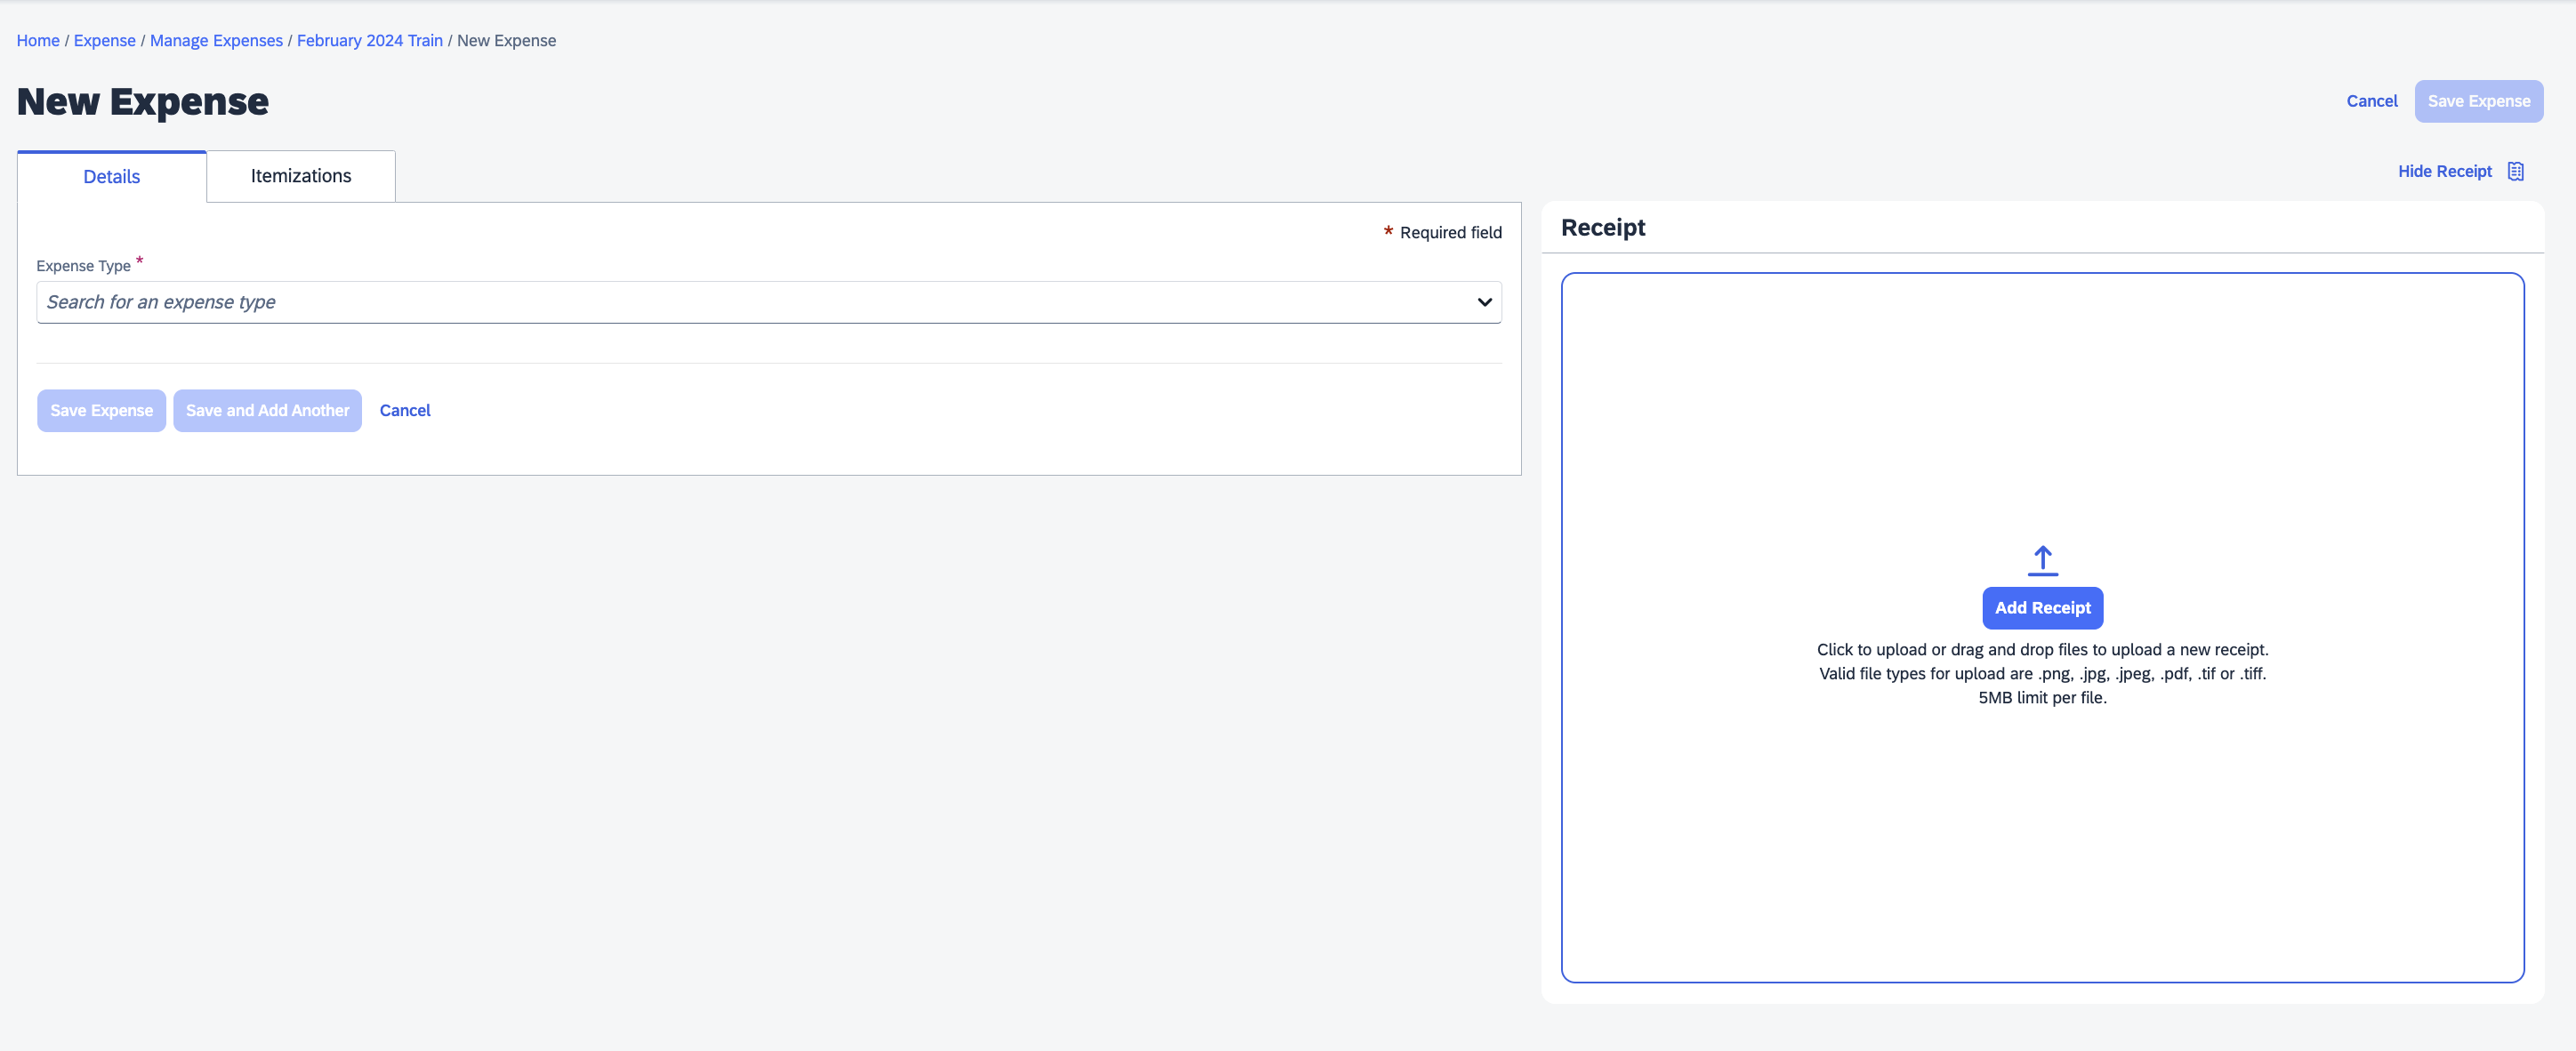Click the upload arrow icon above Add Receipt
Screen dimensions: 2576x1051
pos(2042,560)
